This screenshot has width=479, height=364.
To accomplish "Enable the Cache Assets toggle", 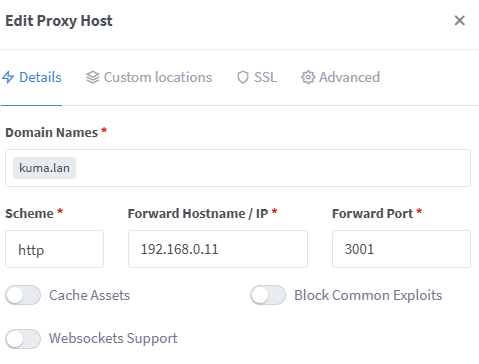I will pyautogui.click(x=23, y=295).
